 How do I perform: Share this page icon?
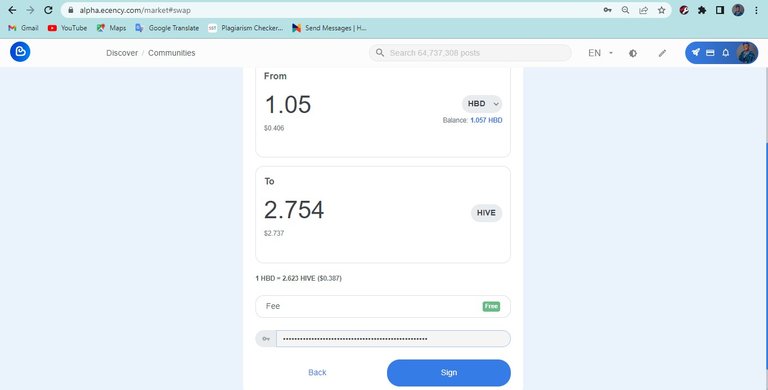[x=644, y=10]
